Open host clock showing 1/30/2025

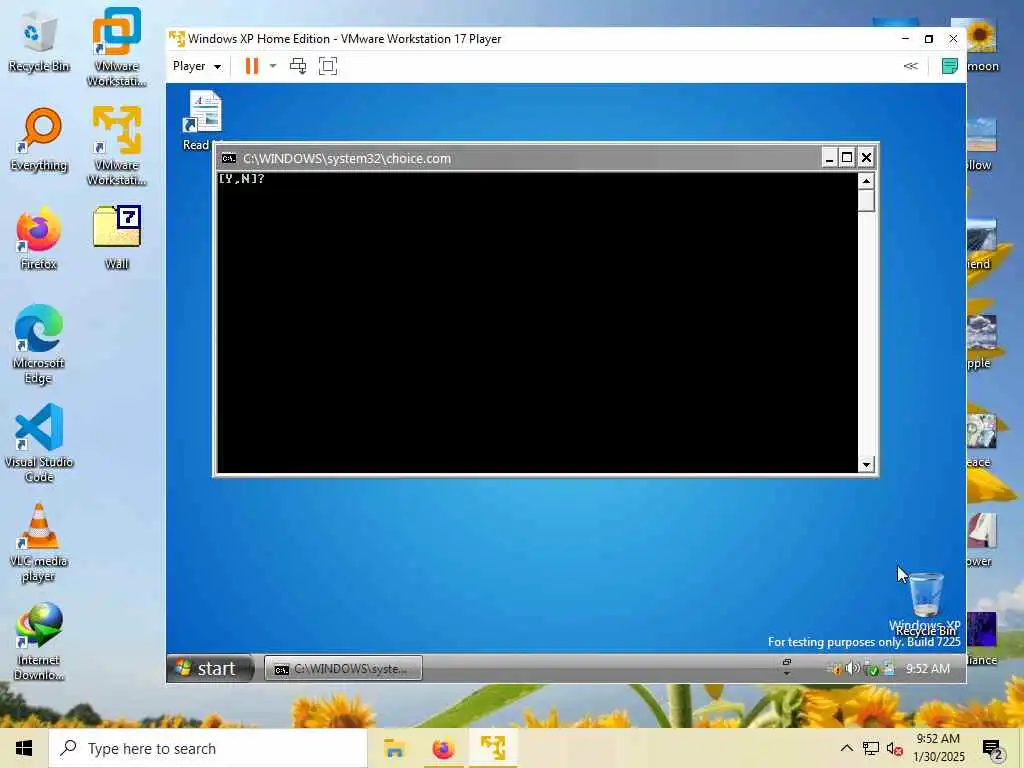pos(938,748)
